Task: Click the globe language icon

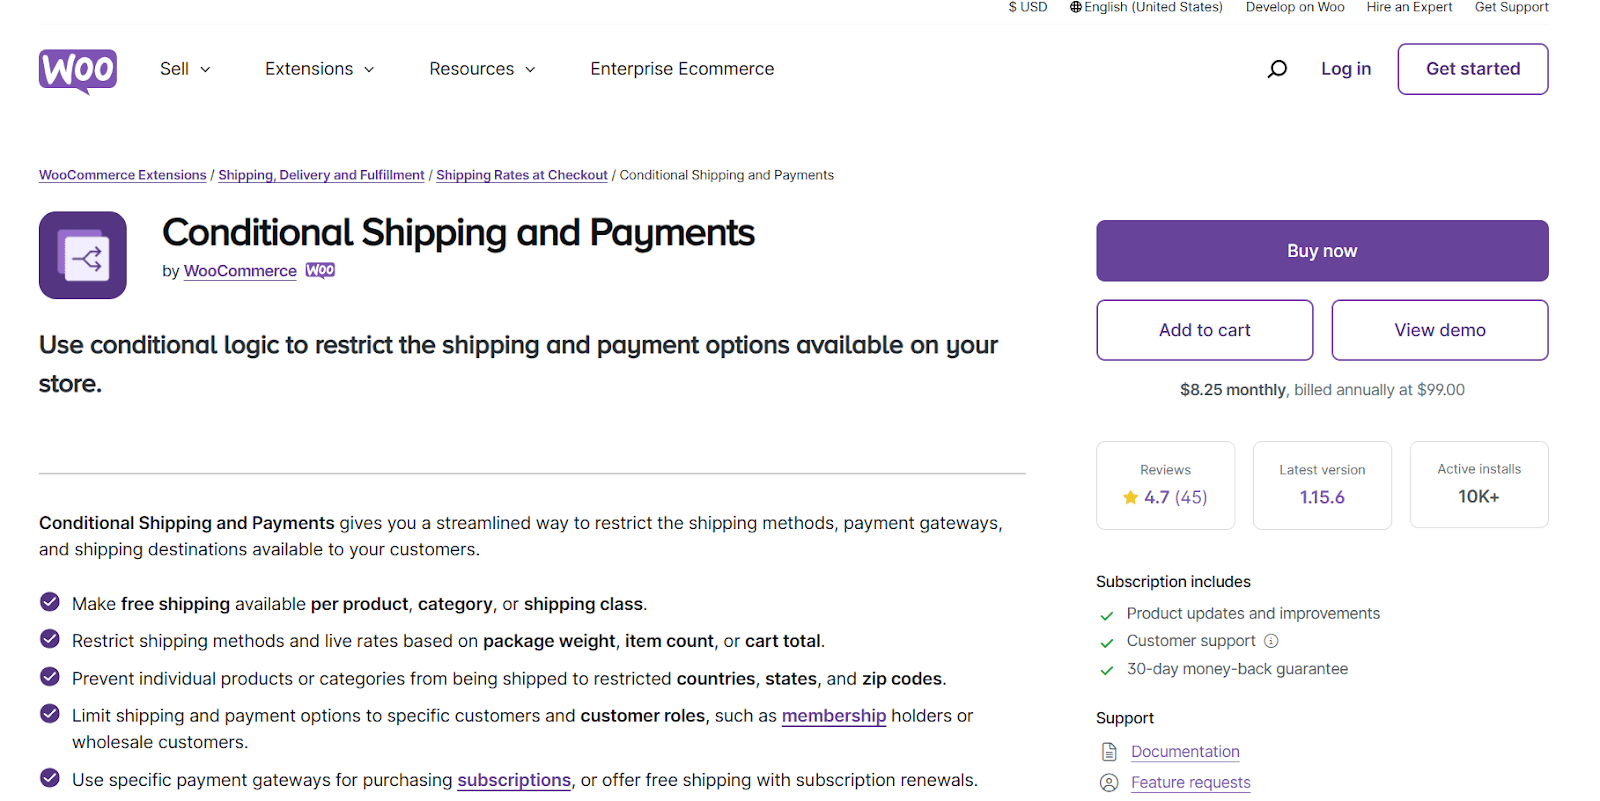Action: [x=1076, y=7]
